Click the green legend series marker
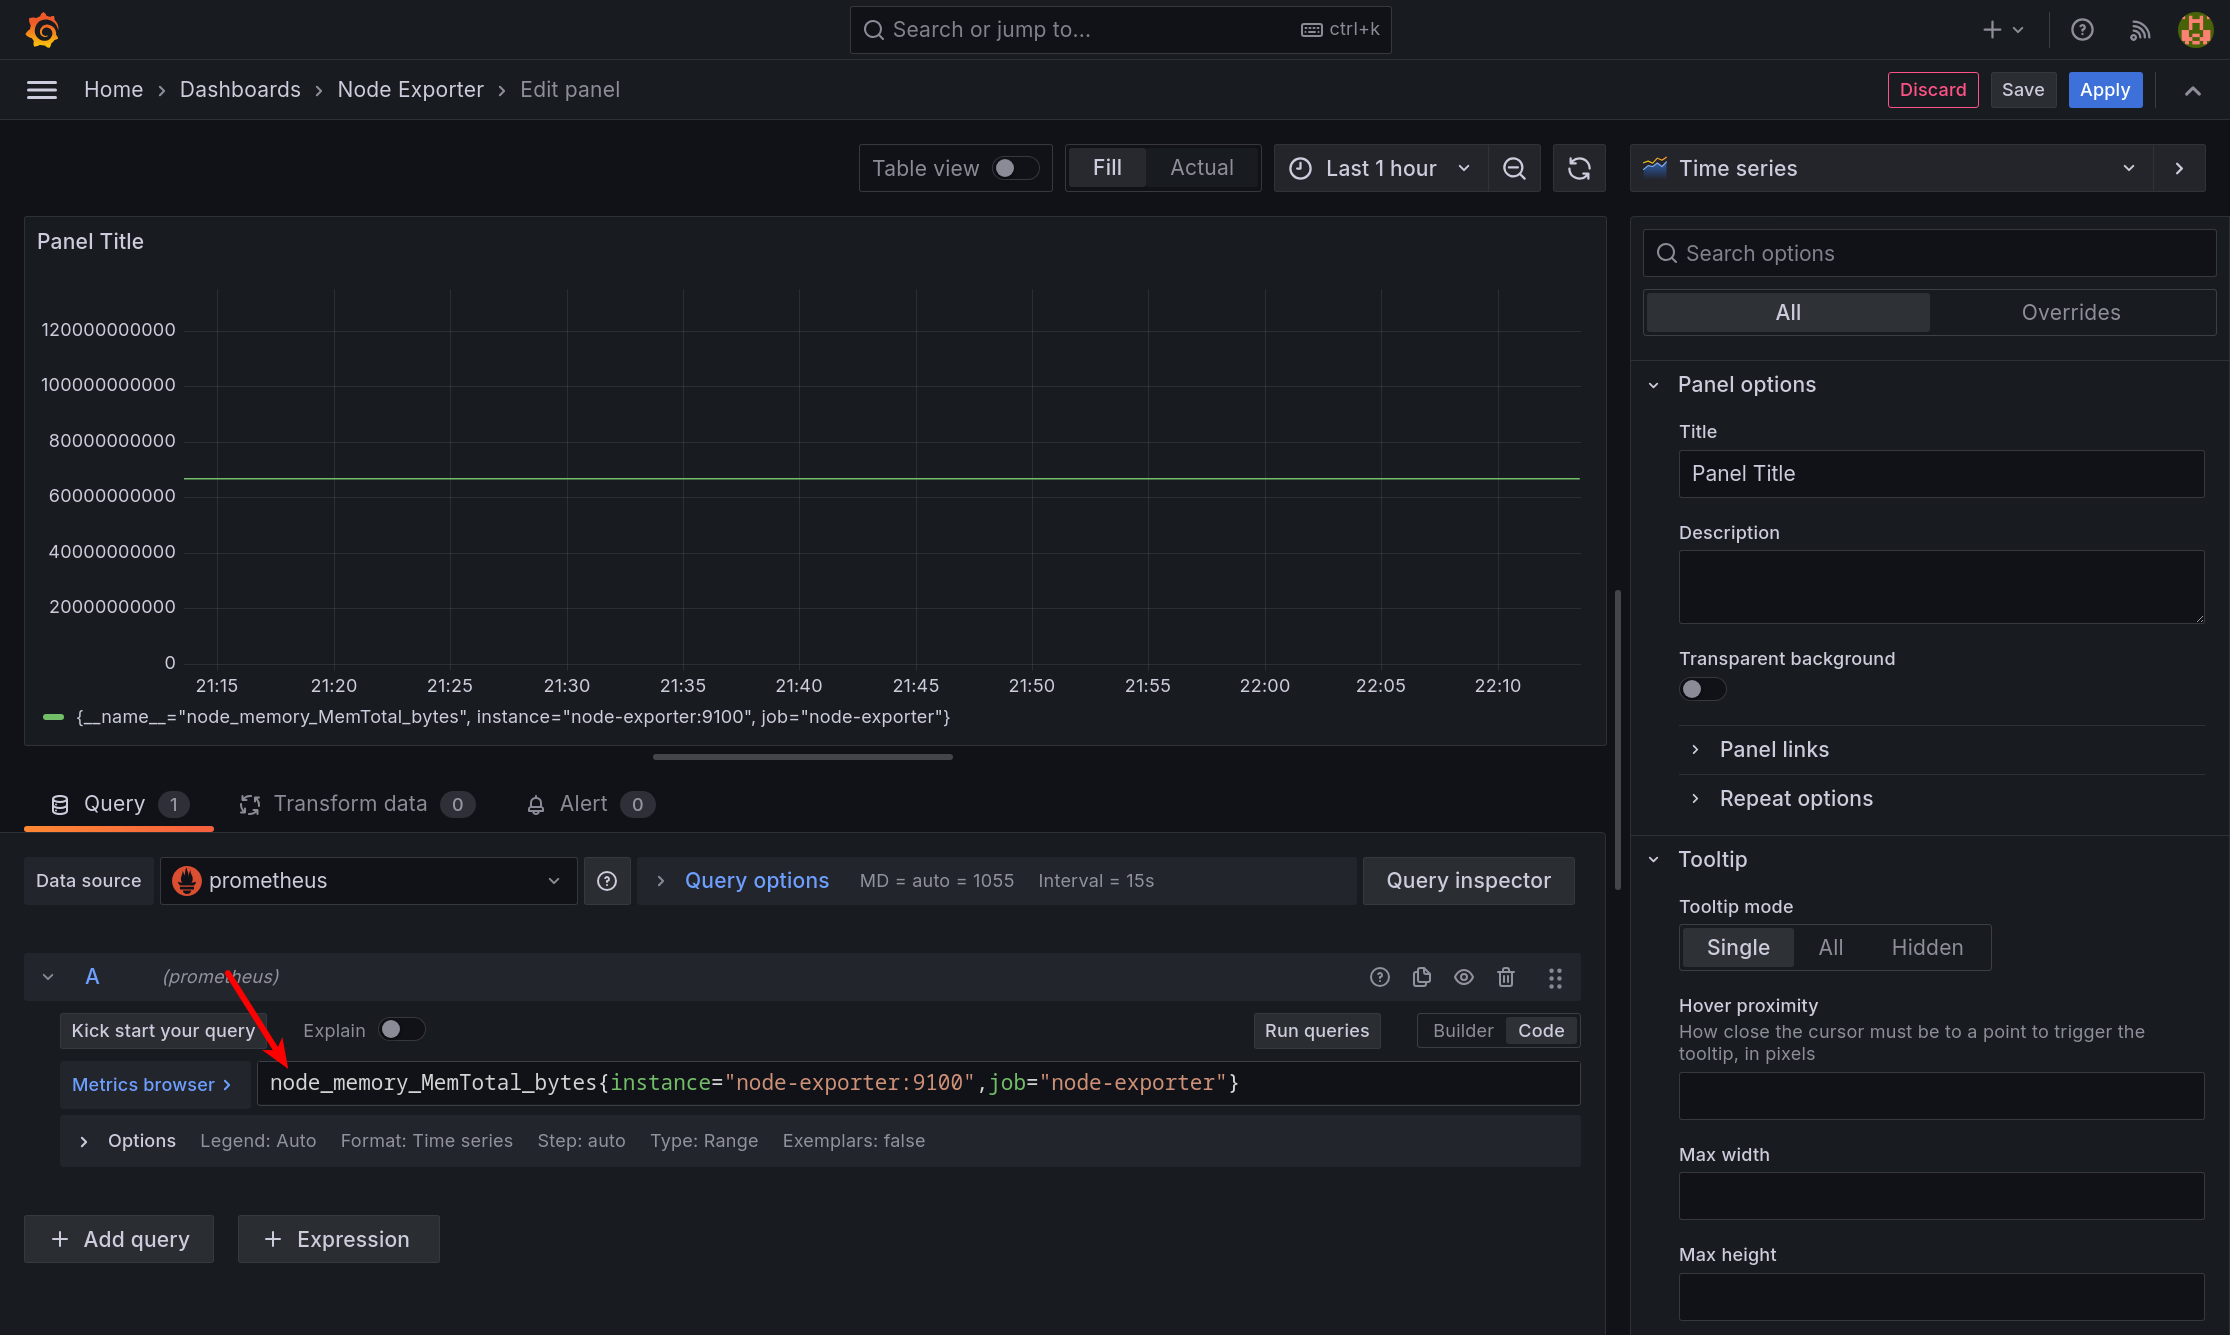This screenshot has height=1335, width=2230. pos(54,717)
